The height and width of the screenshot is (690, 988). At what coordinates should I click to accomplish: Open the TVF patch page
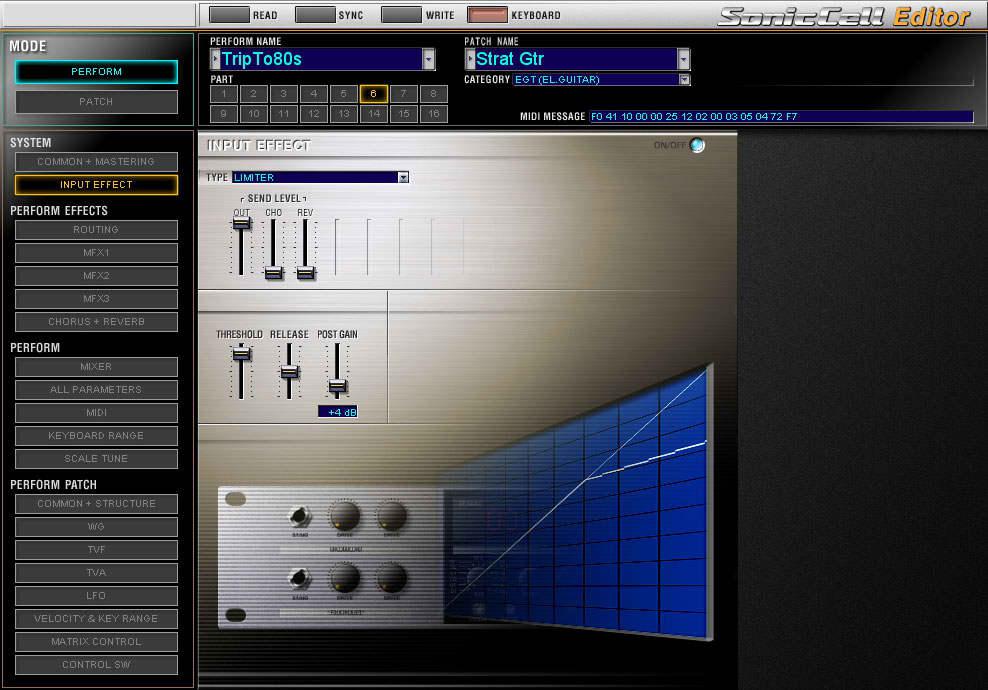click(x=96, y=550)
